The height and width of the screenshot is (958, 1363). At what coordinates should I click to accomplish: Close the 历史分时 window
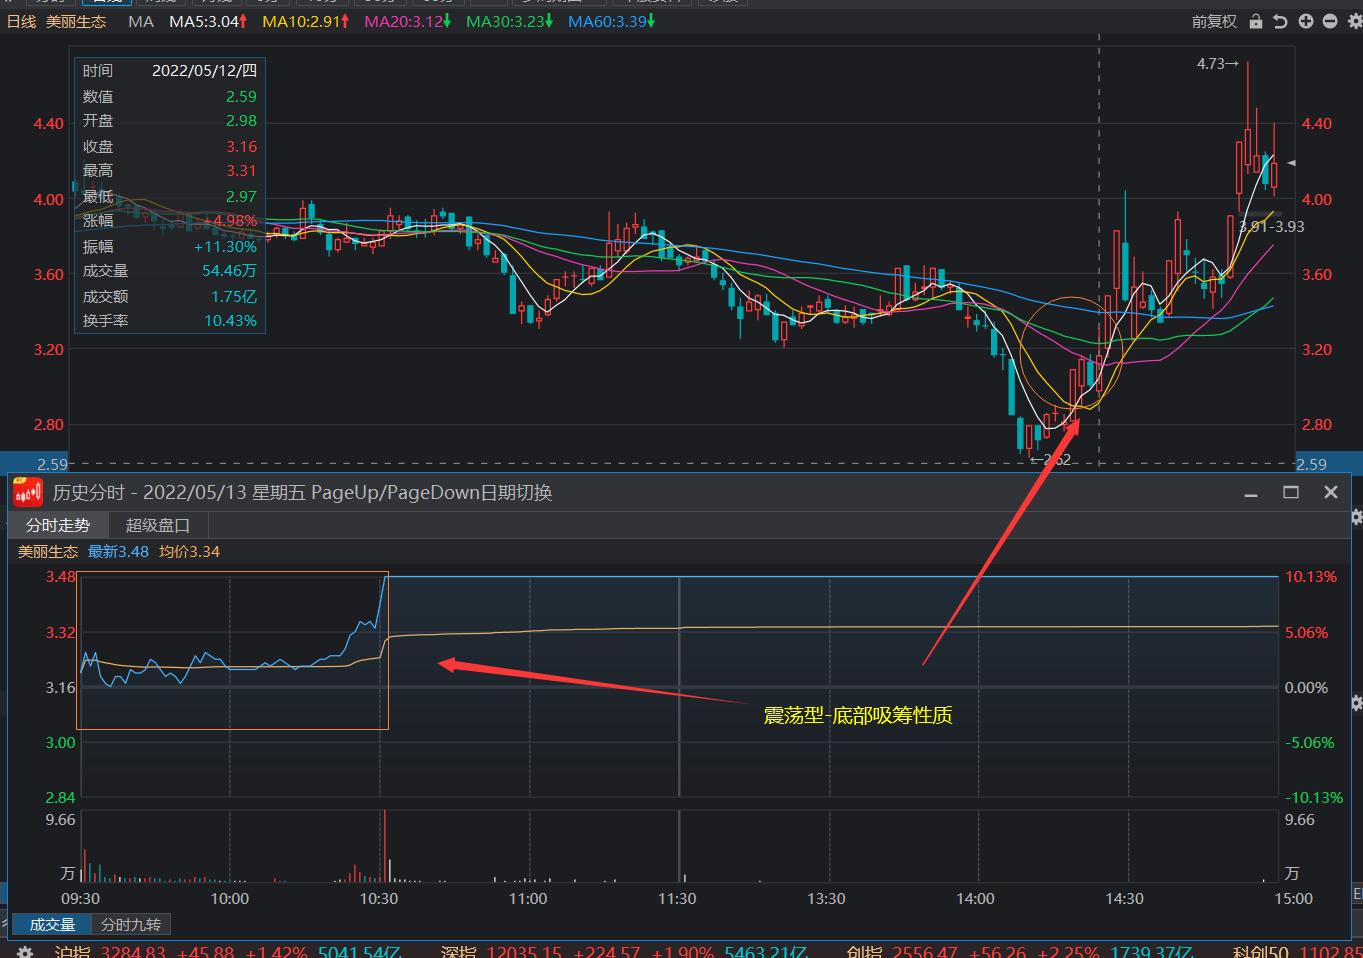click(1331, 492)
